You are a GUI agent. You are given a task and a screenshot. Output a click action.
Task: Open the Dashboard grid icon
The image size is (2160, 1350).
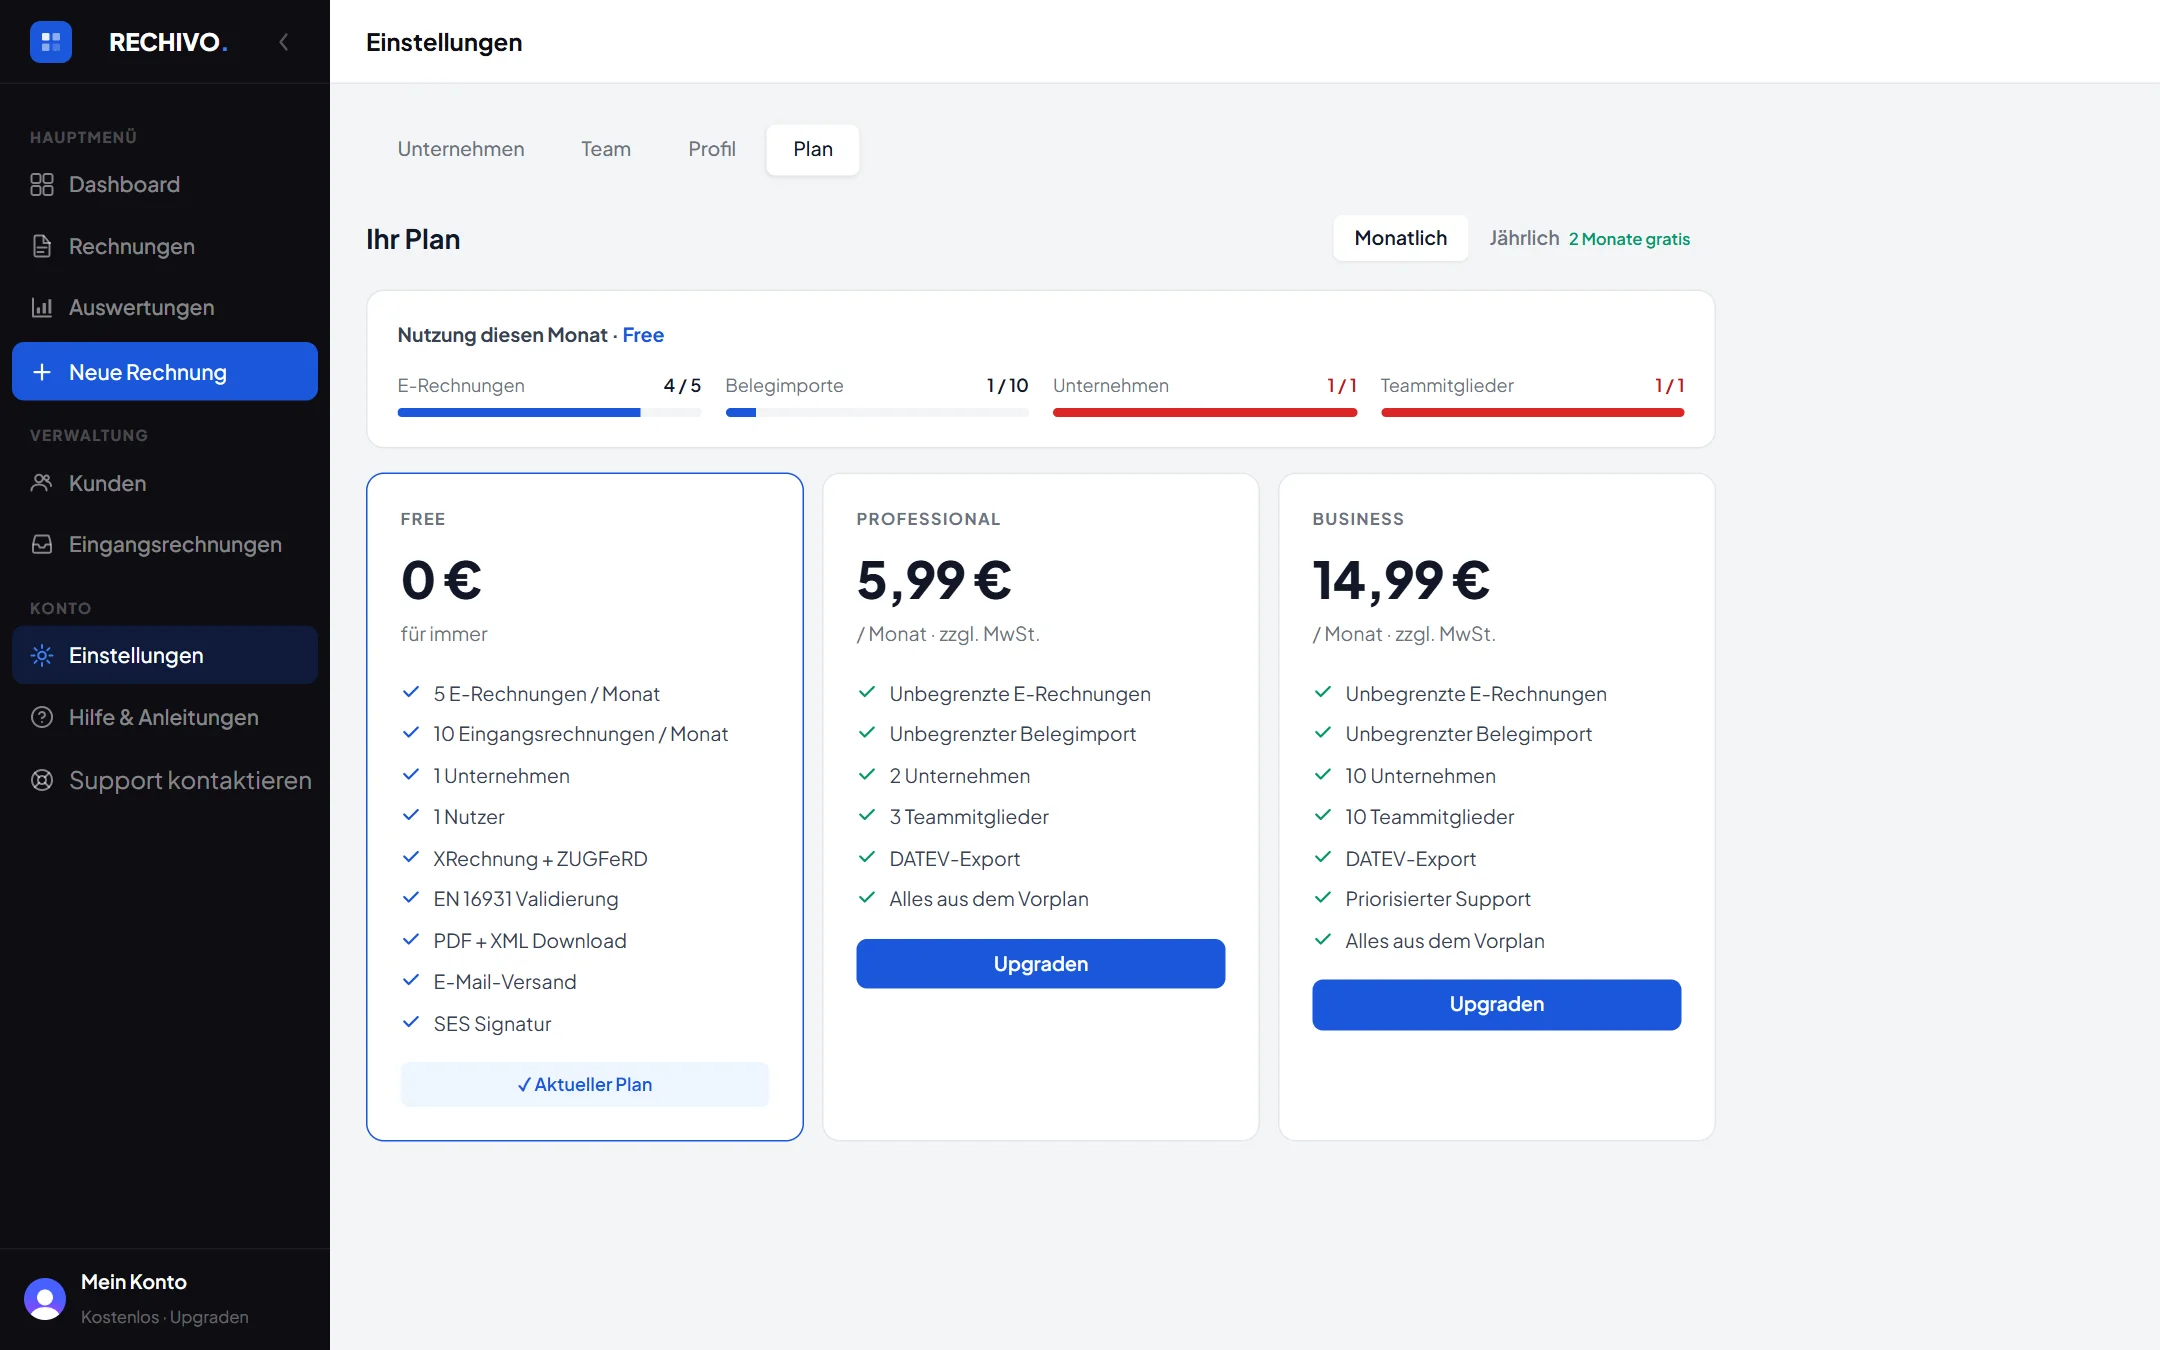(x=42, y=185)
